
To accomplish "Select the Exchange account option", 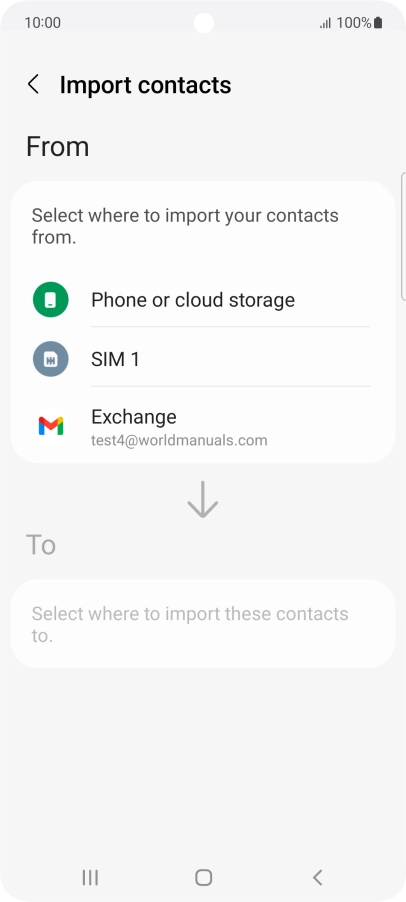I will 202,426.
